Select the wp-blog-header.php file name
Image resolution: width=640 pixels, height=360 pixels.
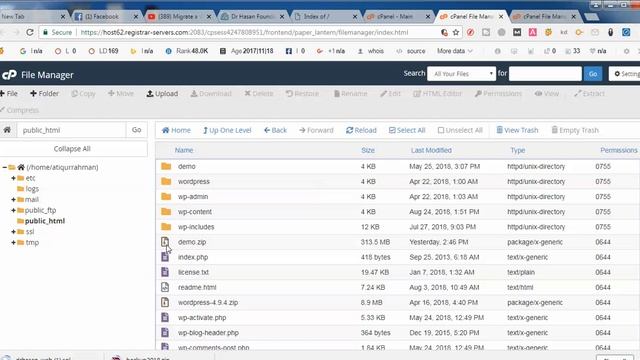point(208,333)
